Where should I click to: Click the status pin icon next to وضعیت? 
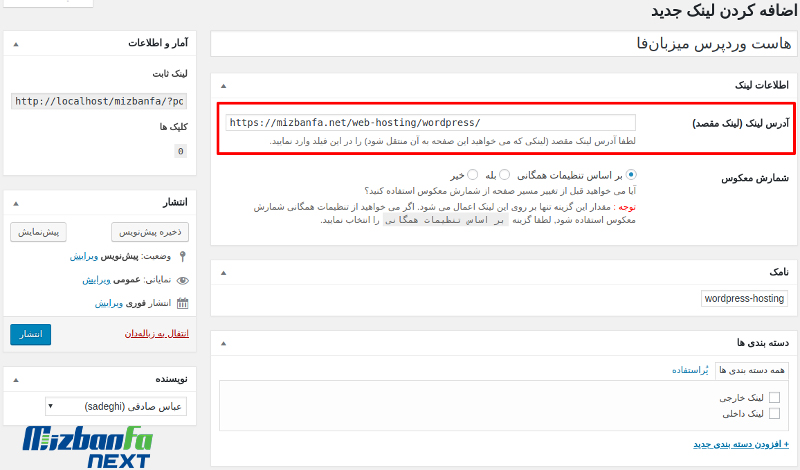click(x=183, y=256)
